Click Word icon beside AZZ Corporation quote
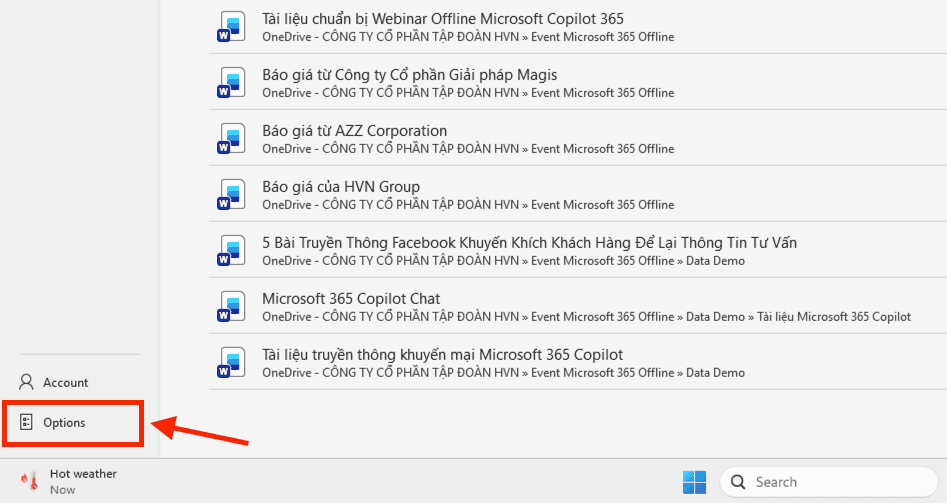 pos(231,139)
